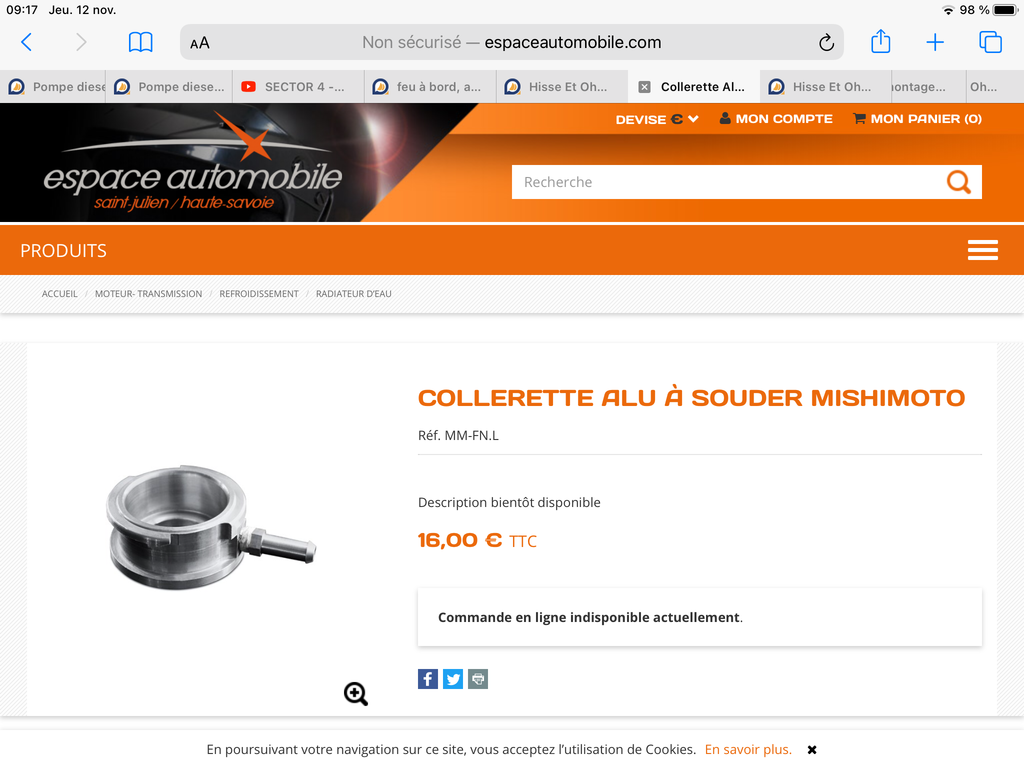The width and height of the screenshot is (1024, 768).
Task: Open the Safari bookmarks book icon
Action: coord(140,42)
